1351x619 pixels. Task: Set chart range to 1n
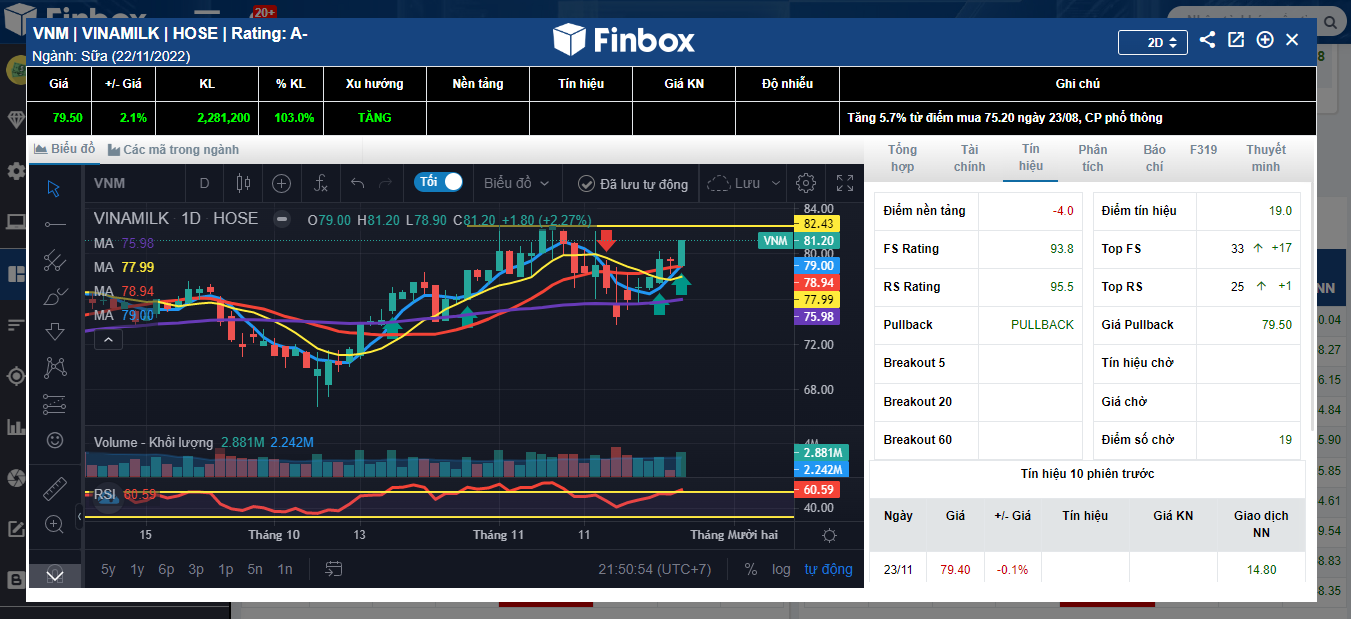[x=285, y=569]
